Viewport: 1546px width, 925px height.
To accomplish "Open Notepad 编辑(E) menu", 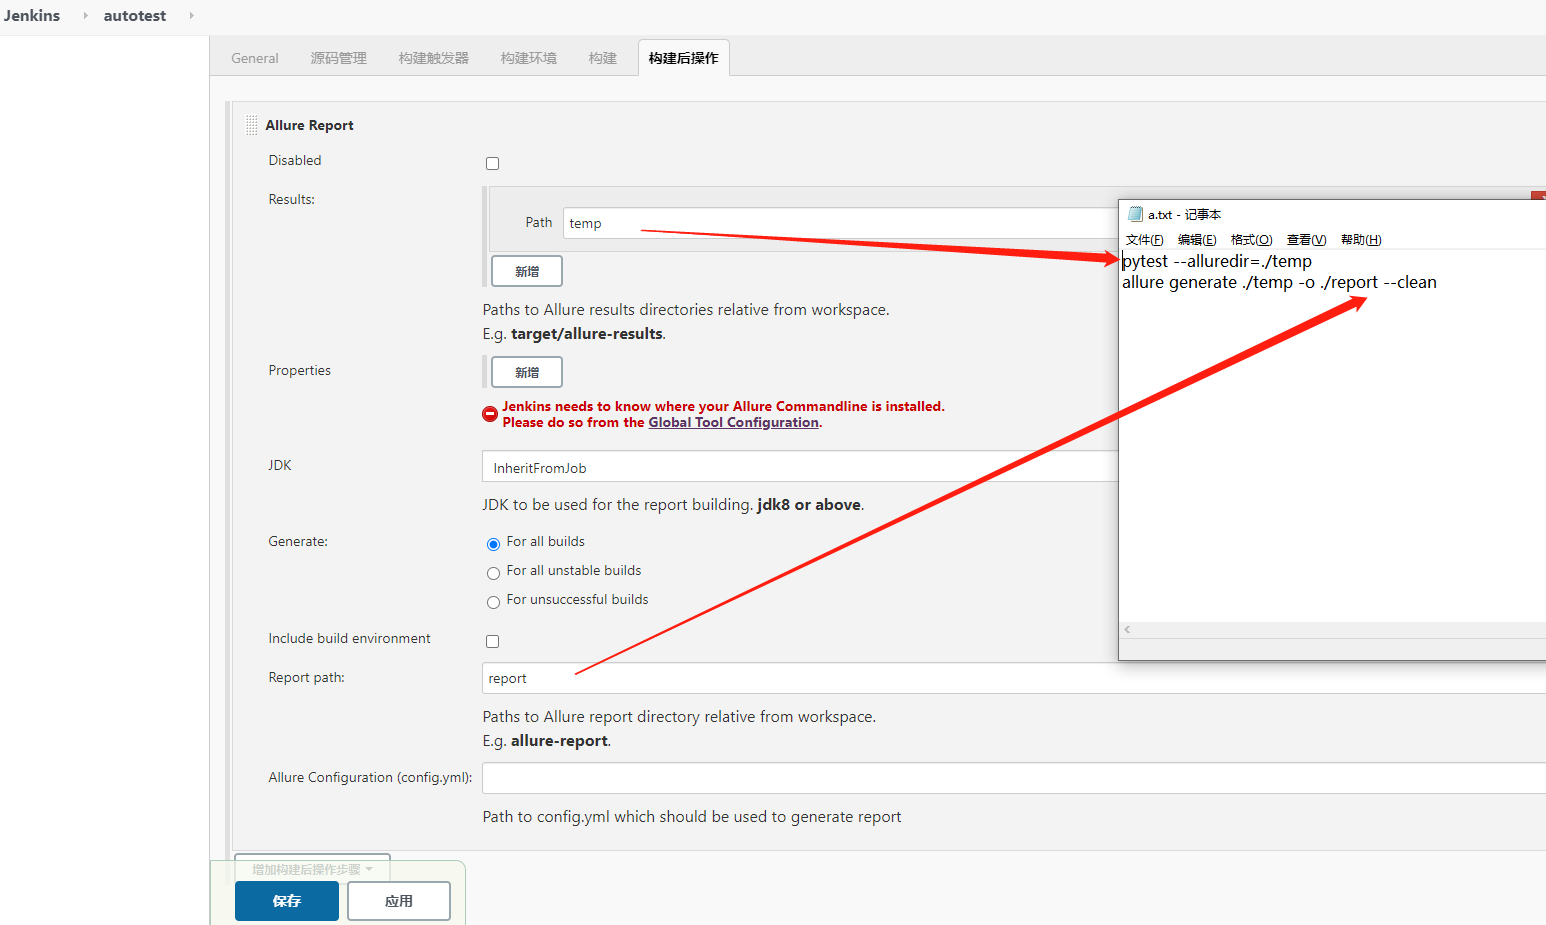I will (x=1197, y=240).
